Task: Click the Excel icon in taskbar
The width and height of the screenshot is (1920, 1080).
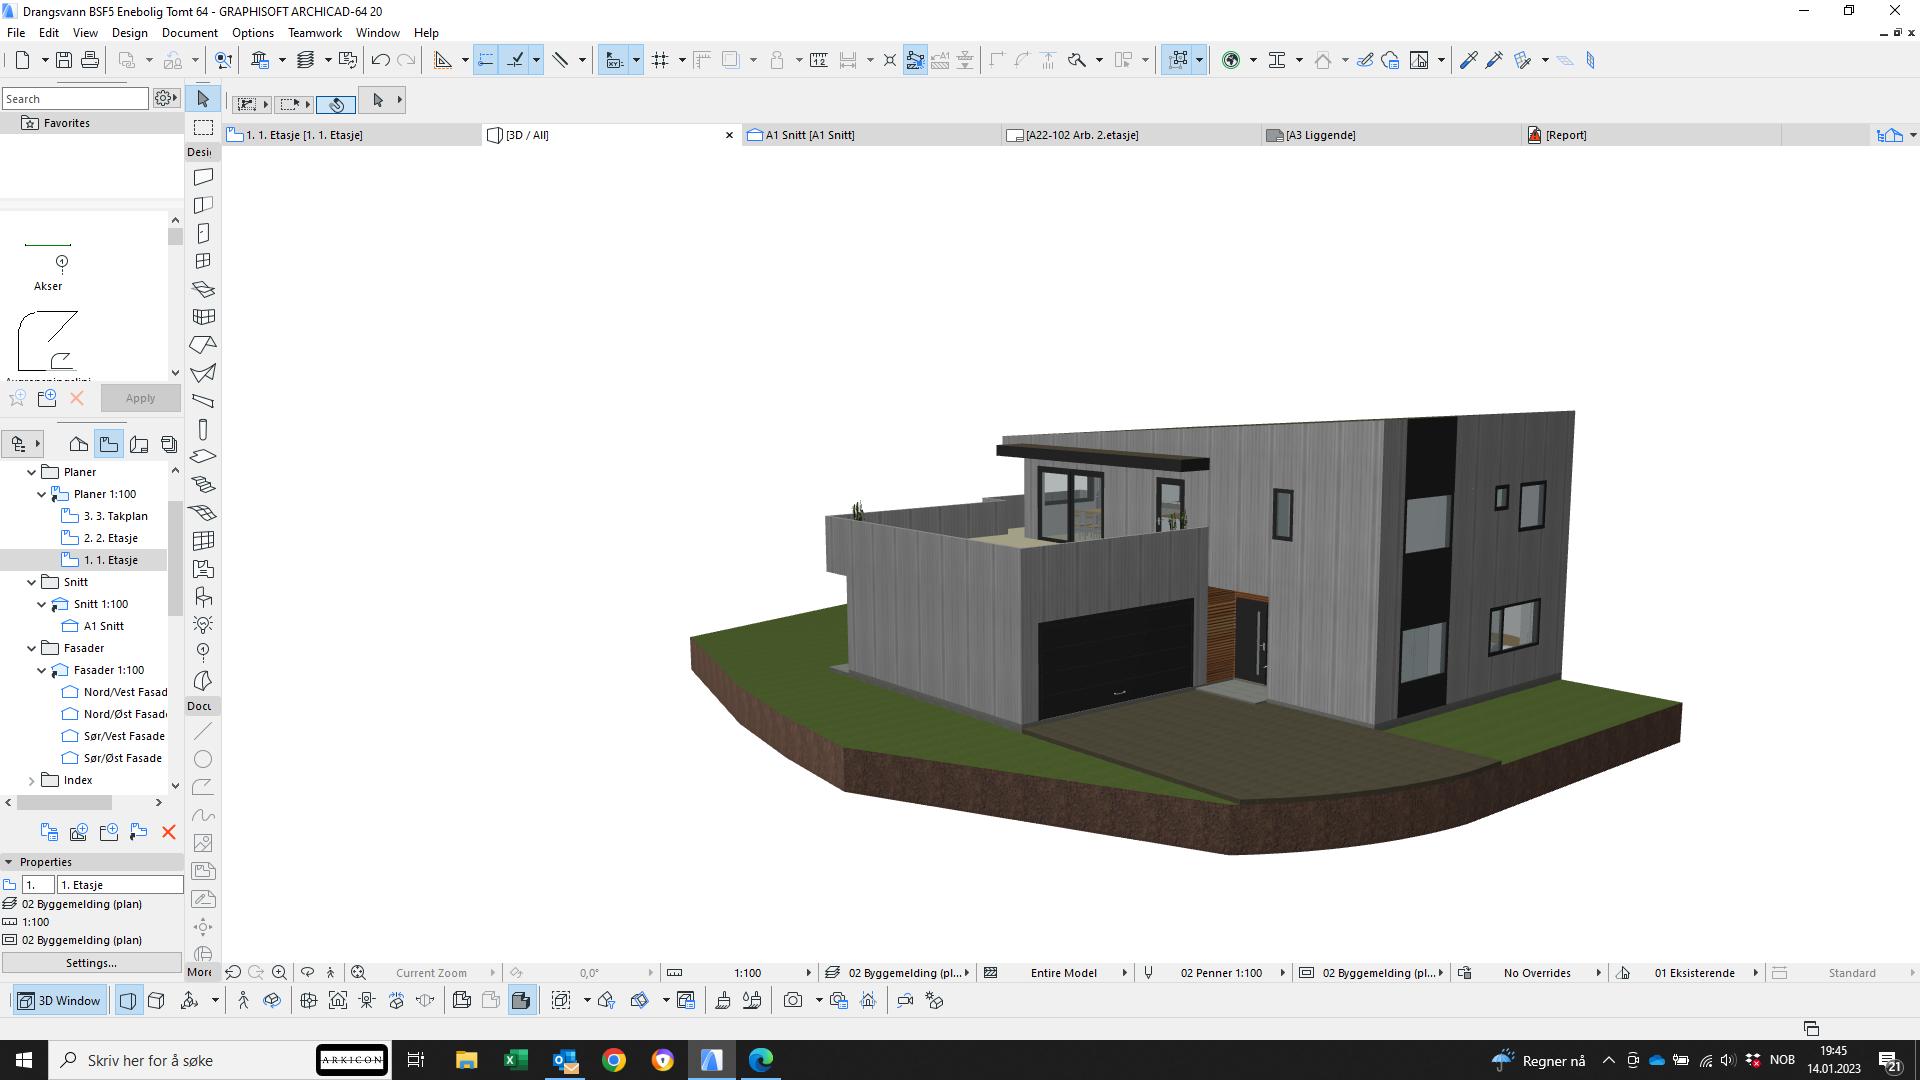Action: [516, 1060]
